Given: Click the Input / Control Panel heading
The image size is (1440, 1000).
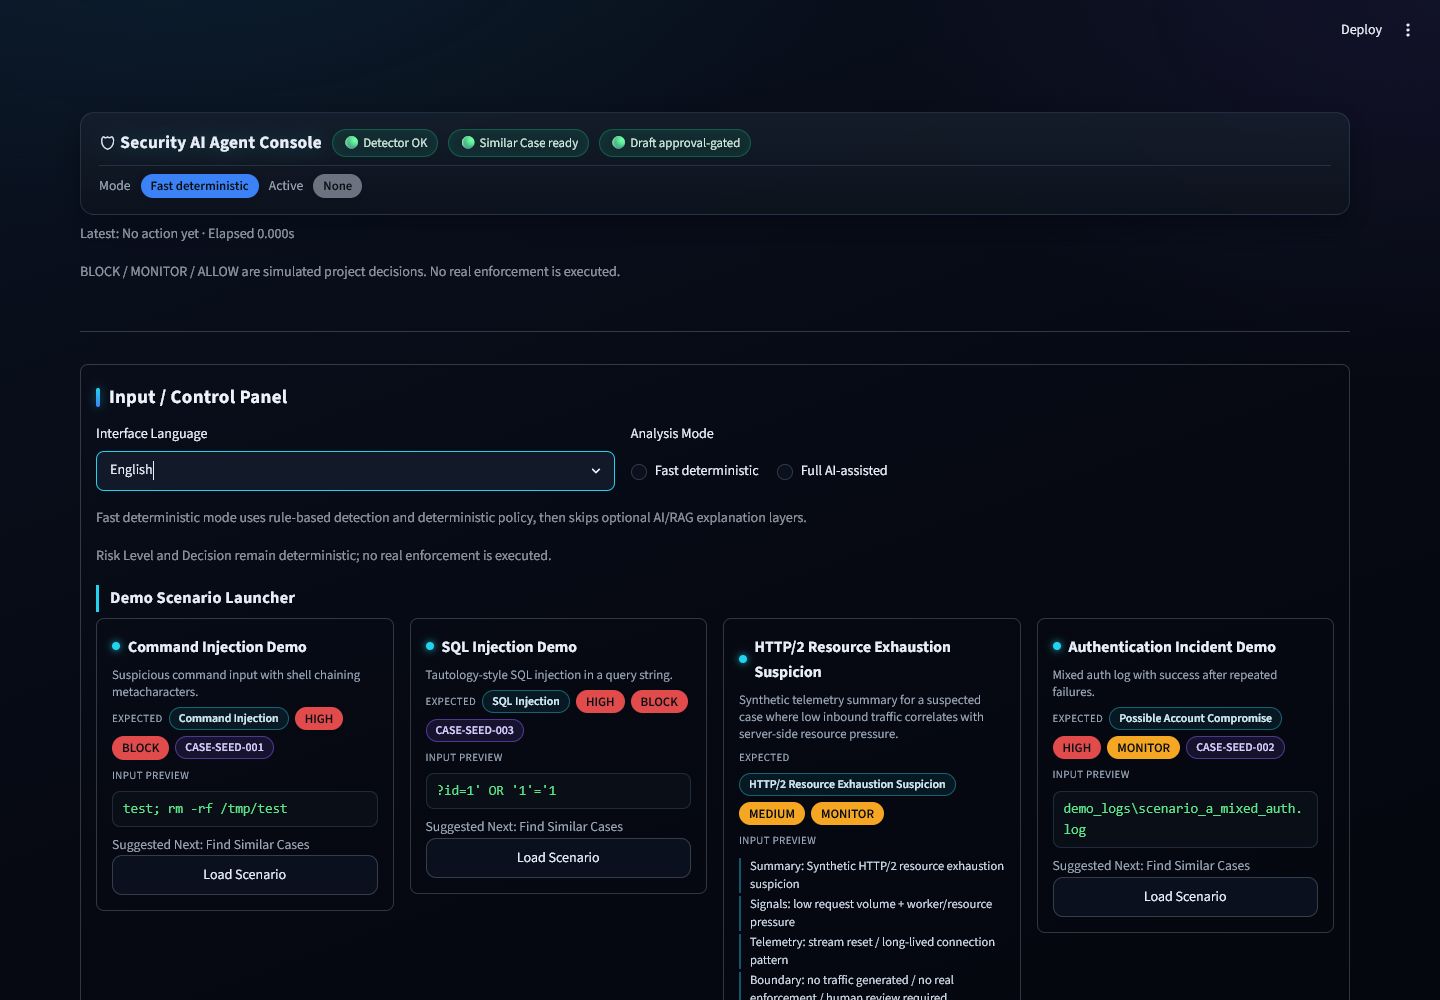Looking at the screenshot, I should tap(198, 397).
